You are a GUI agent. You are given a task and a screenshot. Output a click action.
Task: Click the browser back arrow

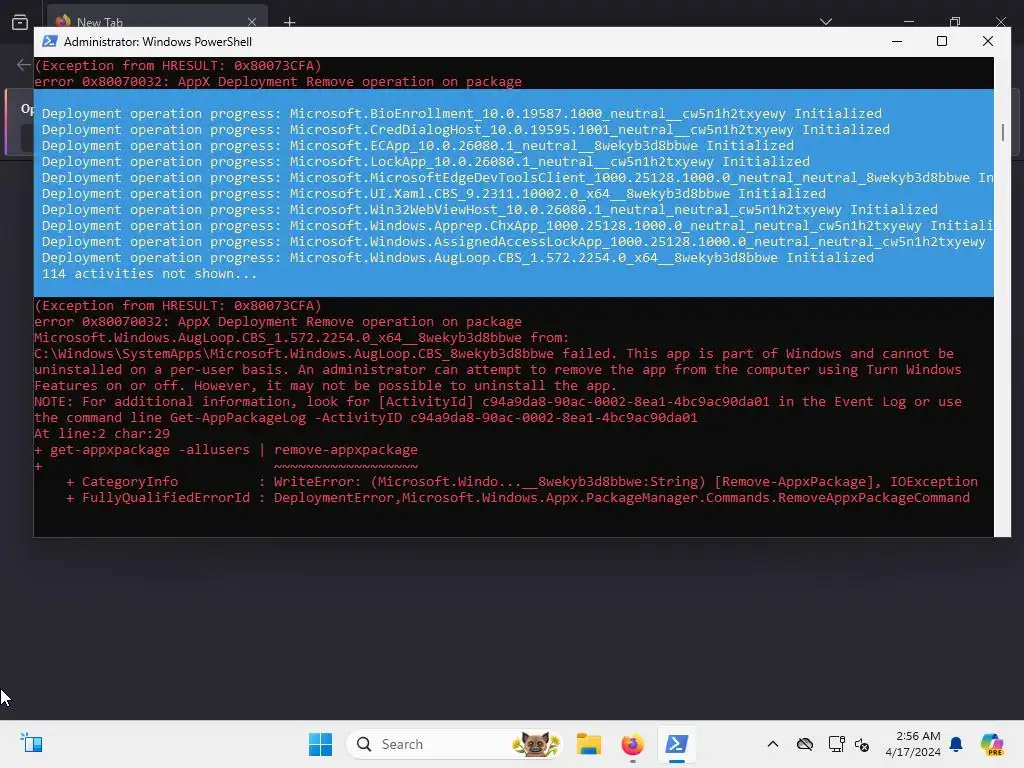pyautogui.click(x=24, y=65)
